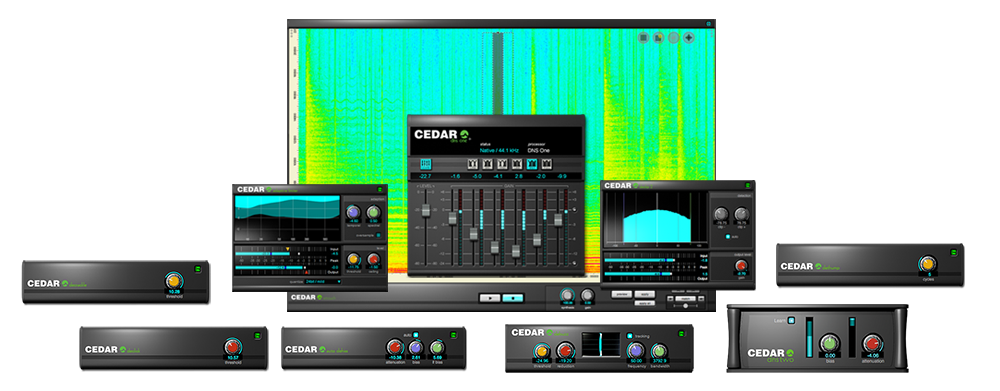This screenshot has height=391, width=1000.
Task: Click the orange threshold knob on CEDAR decrackle
Action: click(172, 280)
